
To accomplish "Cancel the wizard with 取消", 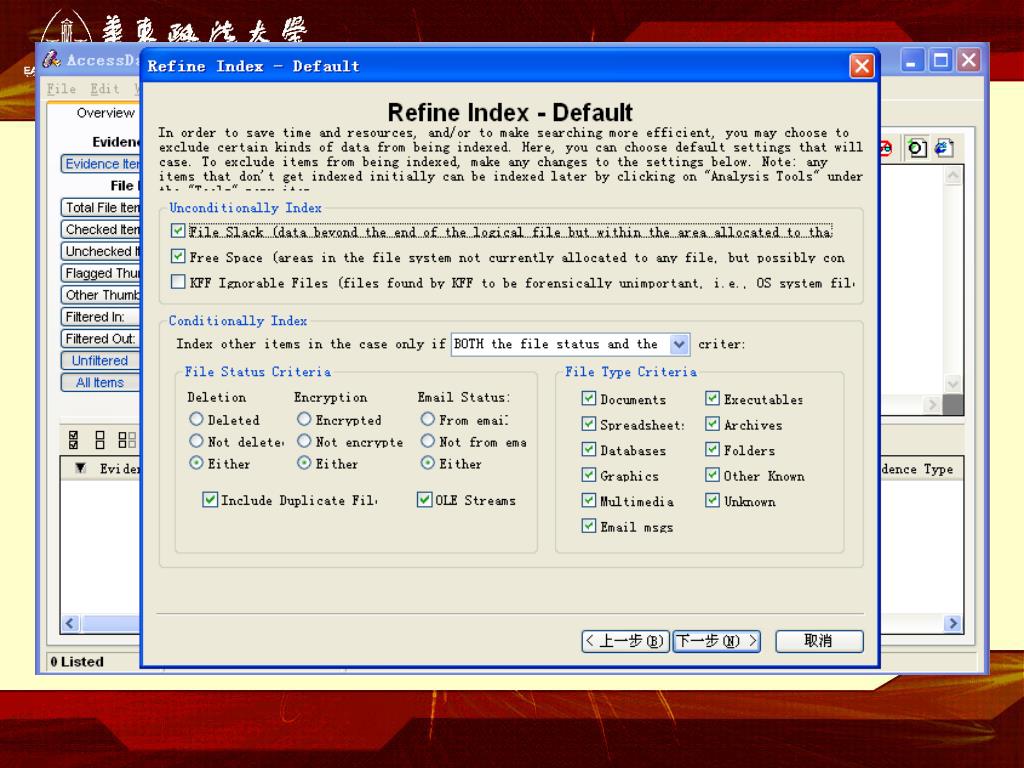I will pyautogui.click(x=819, y=641).
